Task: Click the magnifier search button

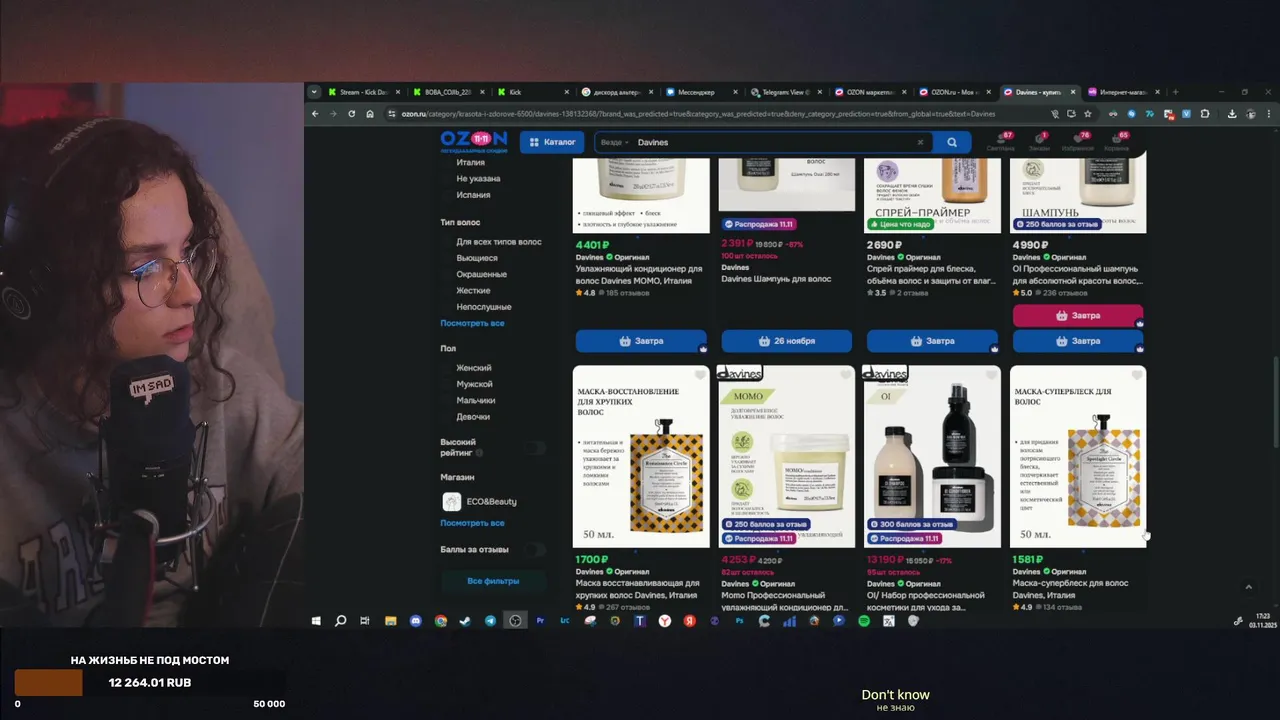Action: (952, 142)
